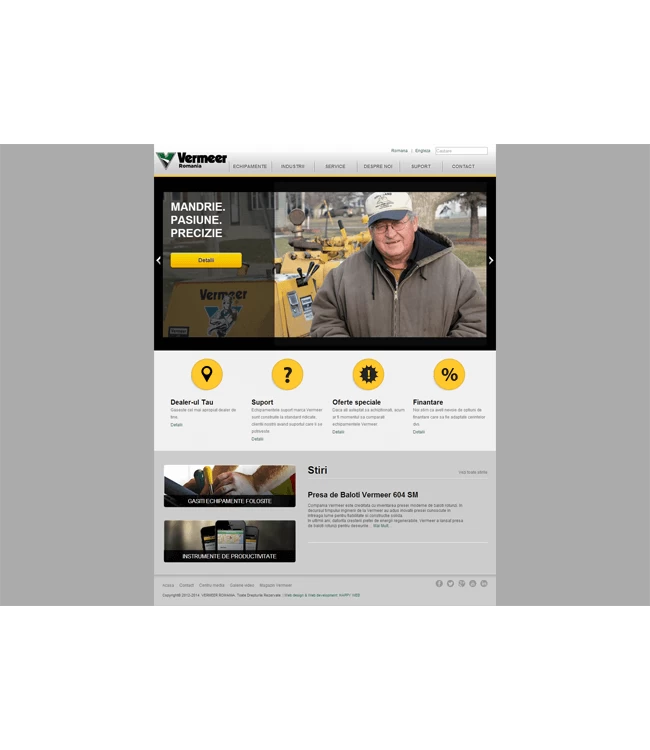Open Acasa footer link
This screenshot has height=750, width=650.
[168, 585]
